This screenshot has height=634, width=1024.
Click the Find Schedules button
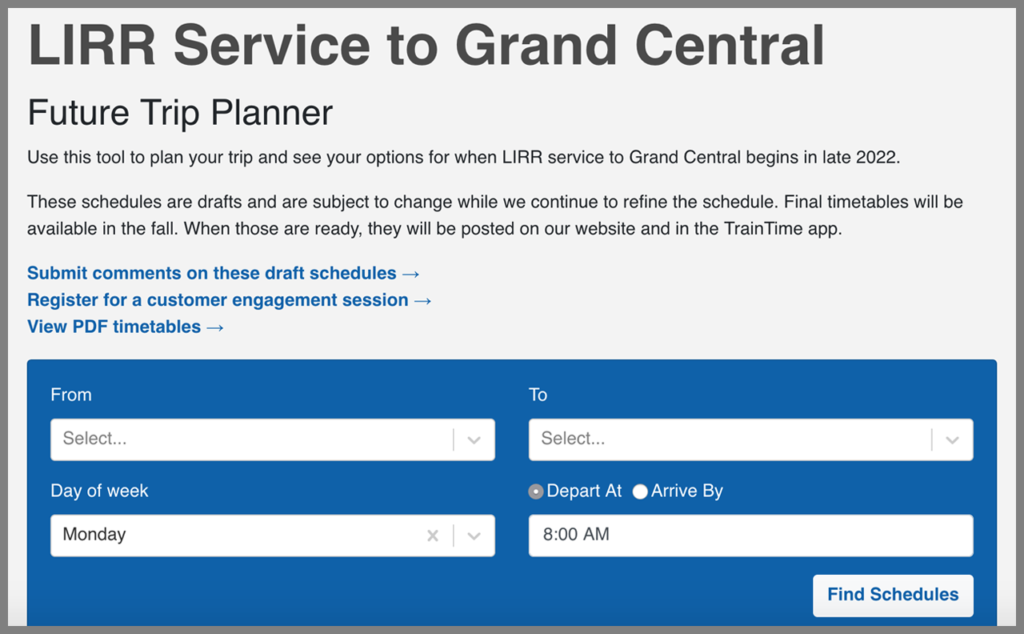(x=892, y=595)
